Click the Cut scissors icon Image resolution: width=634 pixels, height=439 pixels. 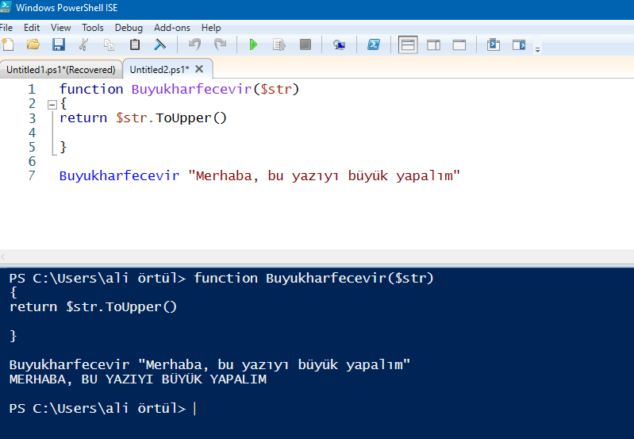click(84, 45)
